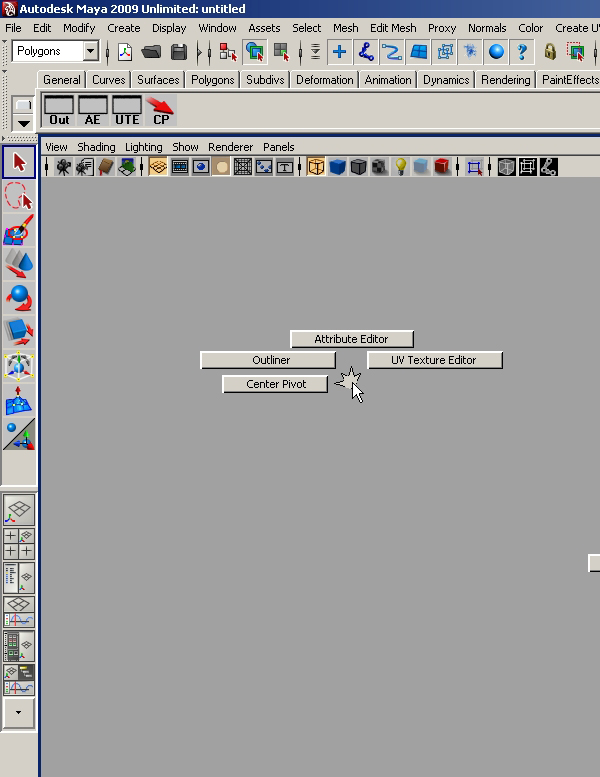
Task: Choose the Persp/Outliner layout
Action: coord(19,578)
